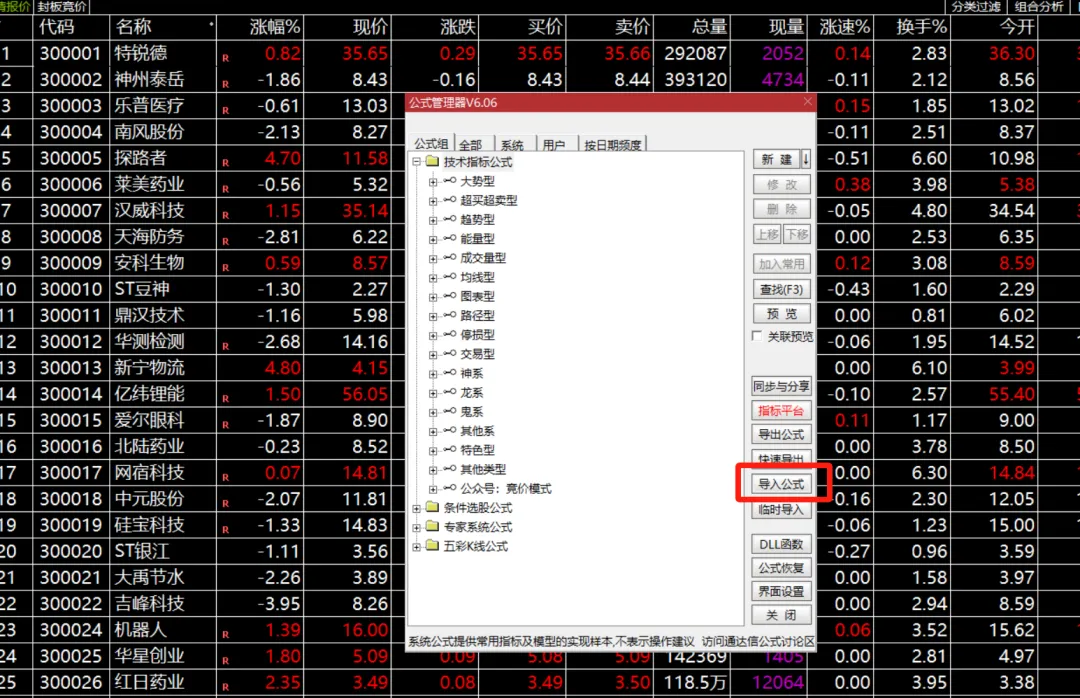This screenshot has width=1080, height=698.
Task: Click the node icon beside 其他类型
Action: pyautogui.click(x=449, y=469)
